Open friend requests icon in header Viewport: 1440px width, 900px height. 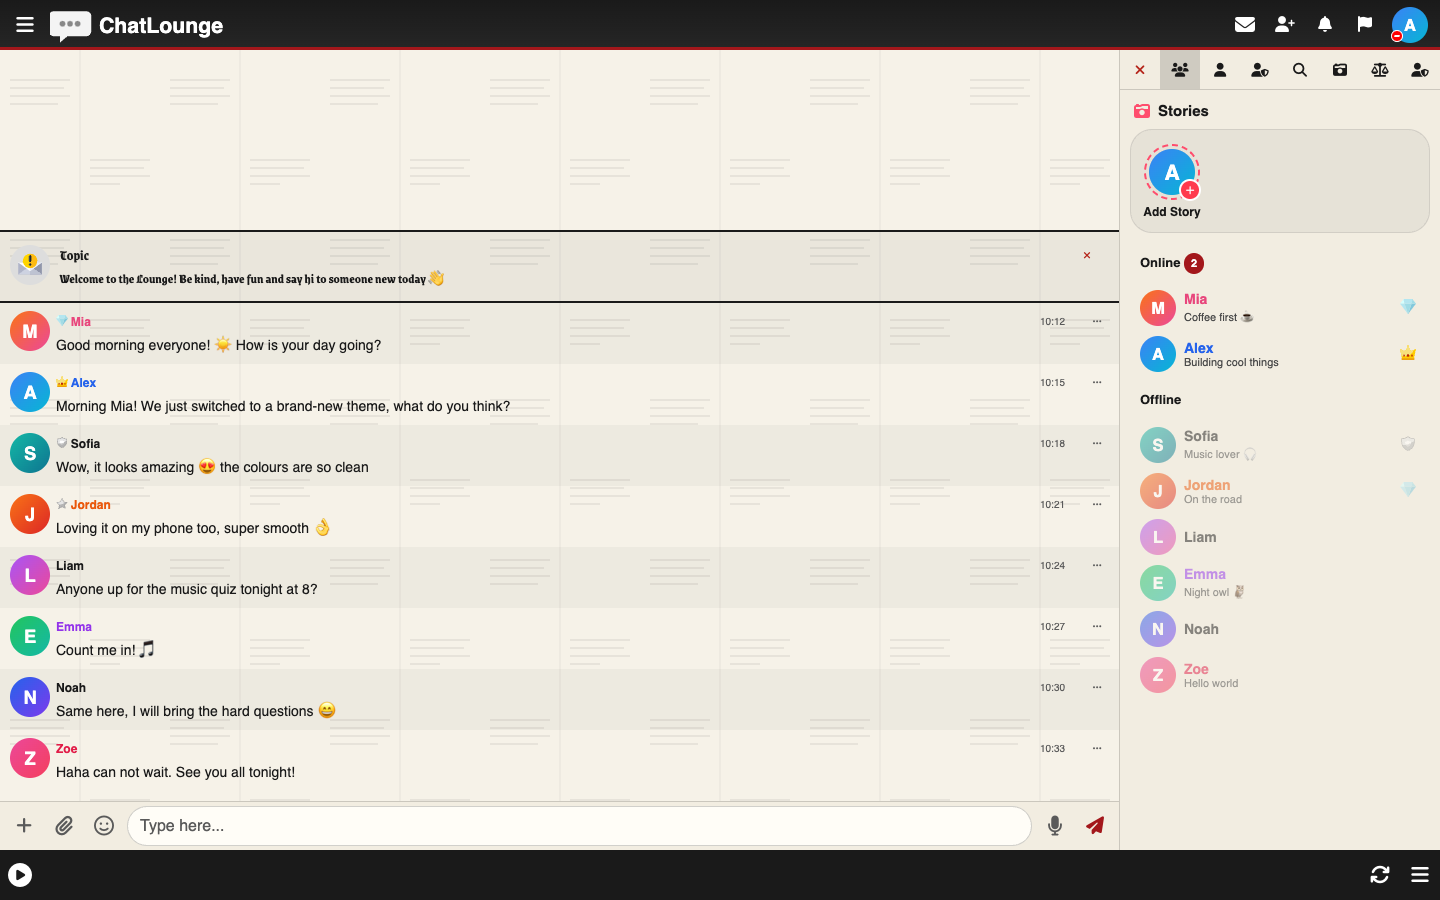(x=1285, y=24)
